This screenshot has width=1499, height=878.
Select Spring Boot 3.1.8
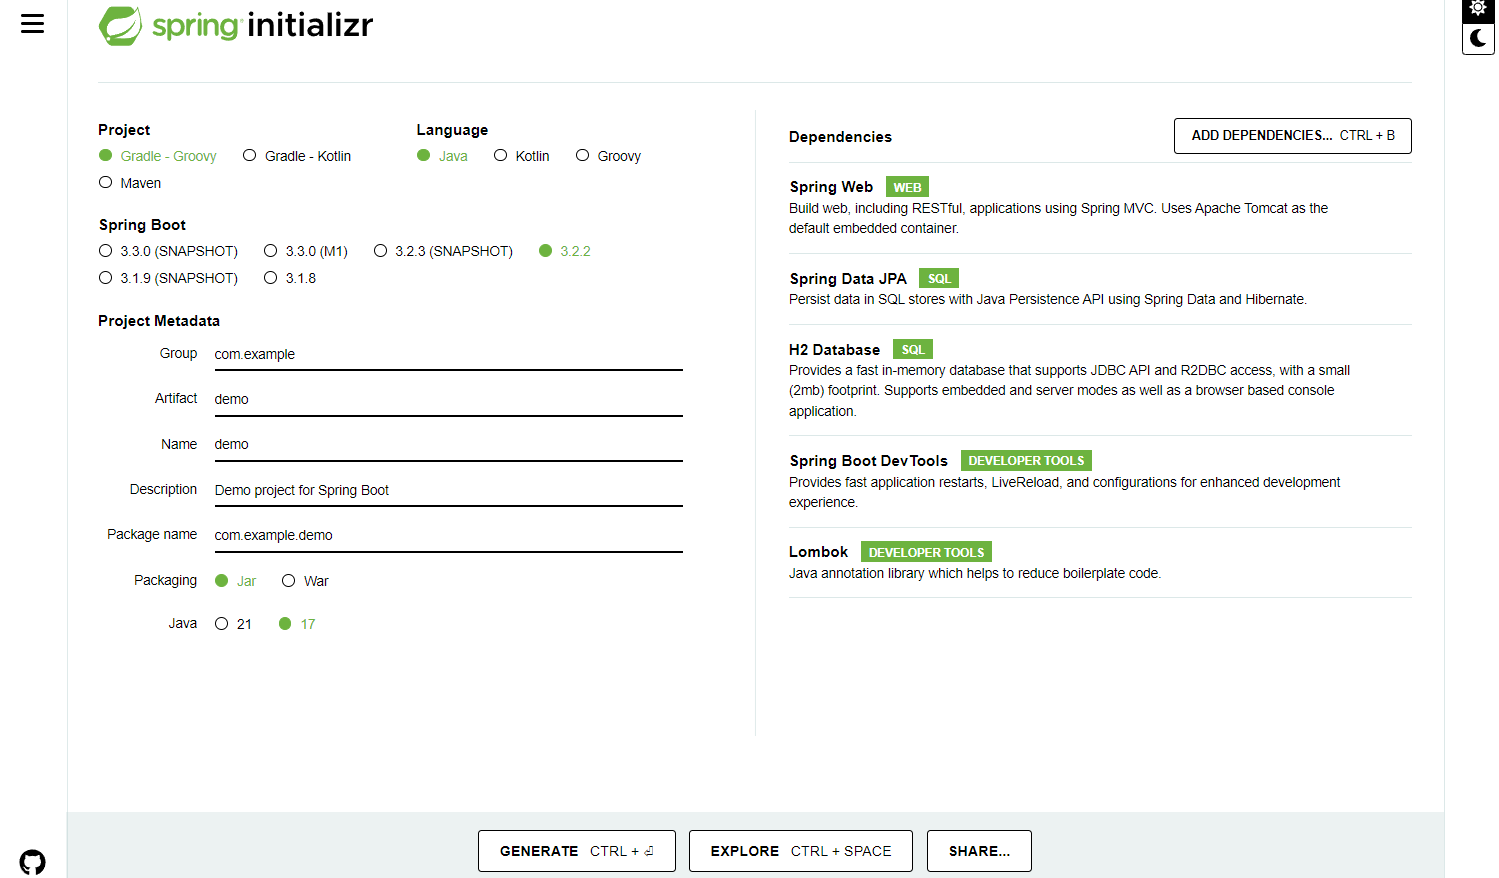(x=290, y=278)
